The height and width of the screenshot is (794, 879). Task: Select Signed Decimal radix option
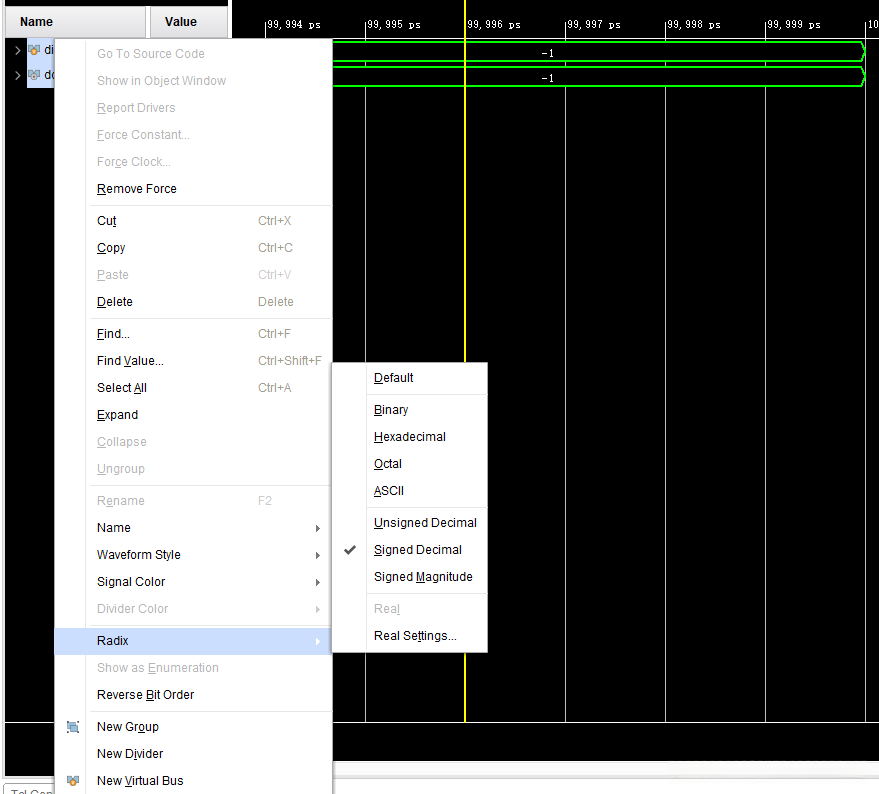410,550
